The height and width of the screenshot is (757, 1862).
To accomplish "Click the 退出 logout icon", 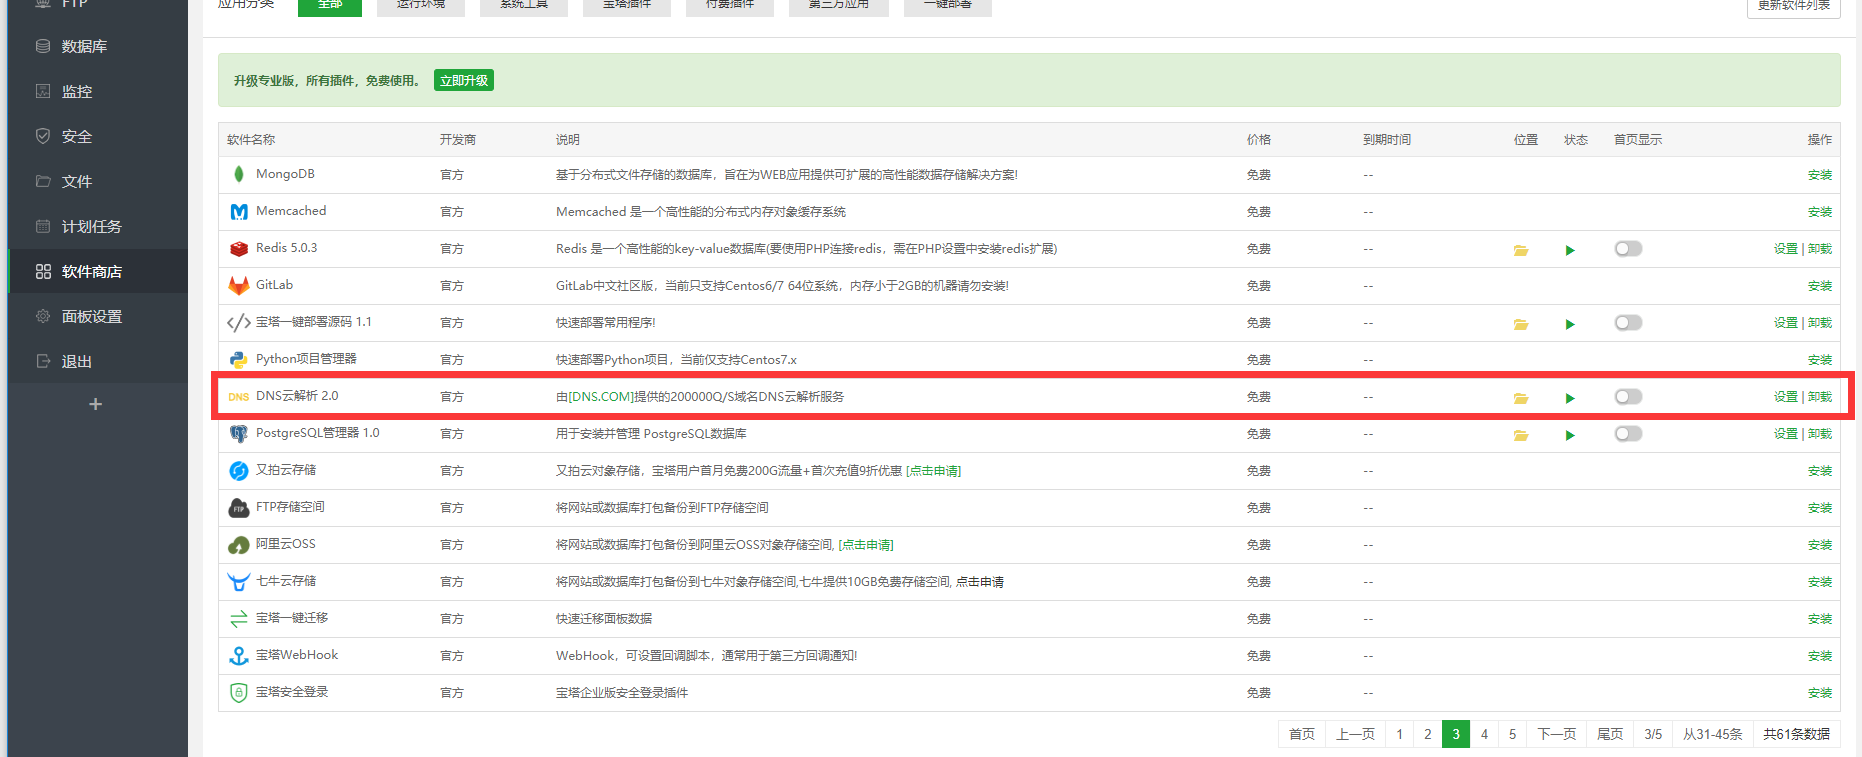I will (43, 361).
